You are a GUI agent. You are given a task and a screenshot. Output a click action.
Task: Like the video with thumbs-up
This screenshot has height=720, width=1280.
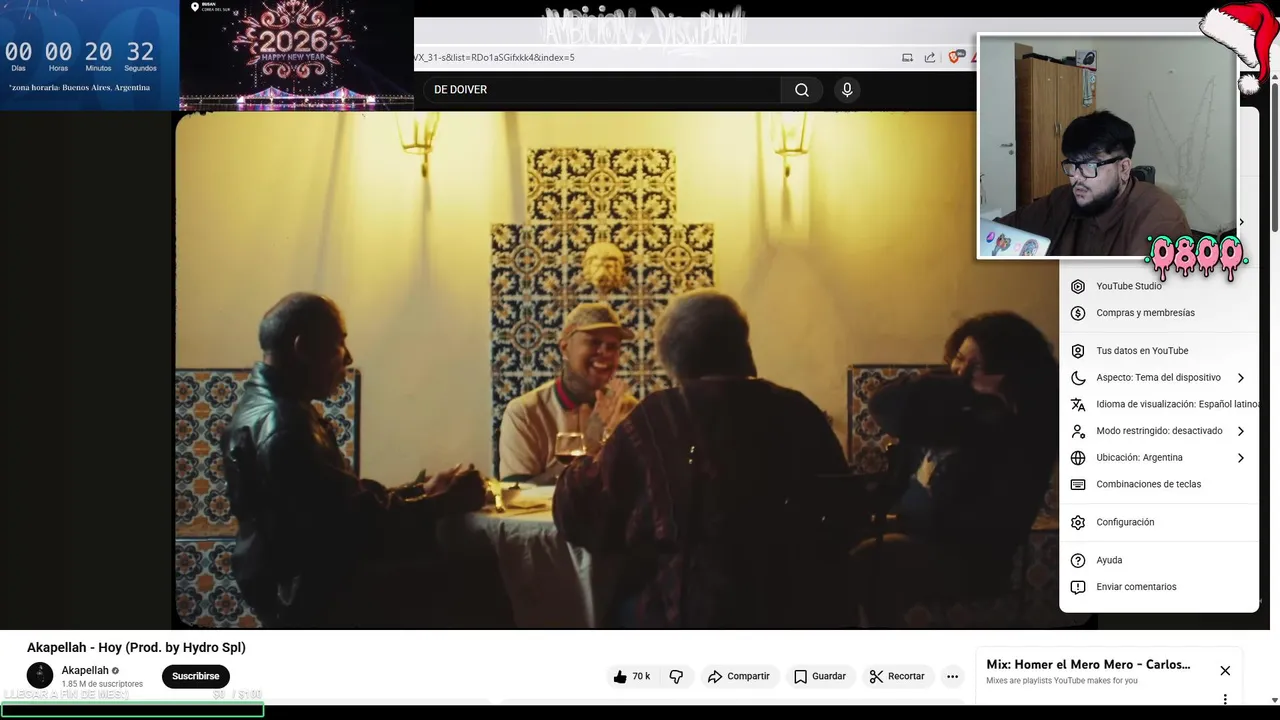[632, 677]
